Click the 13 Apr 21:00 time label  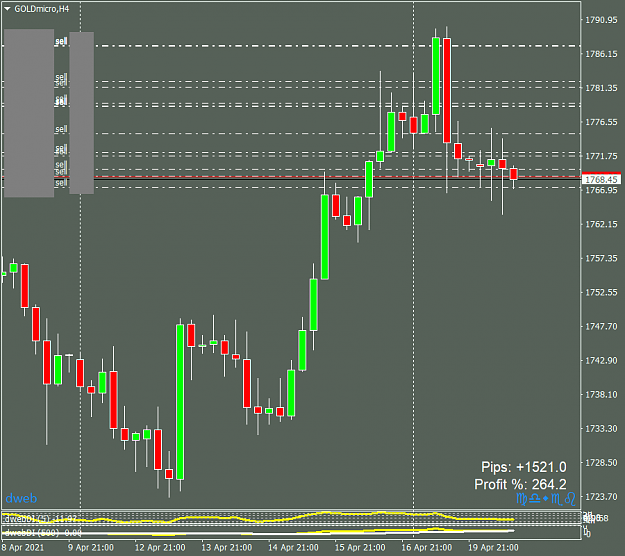(x=226, y=548)
